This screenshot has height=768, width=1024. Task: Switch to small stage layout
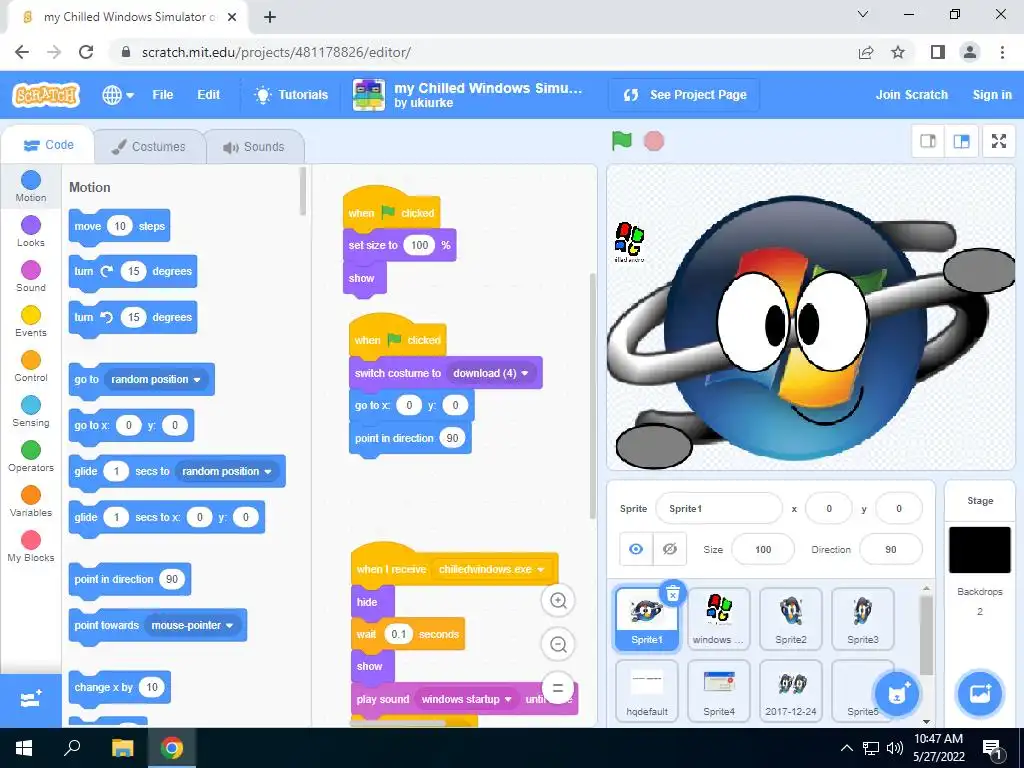pyautogui.click(x=928, y=141)
